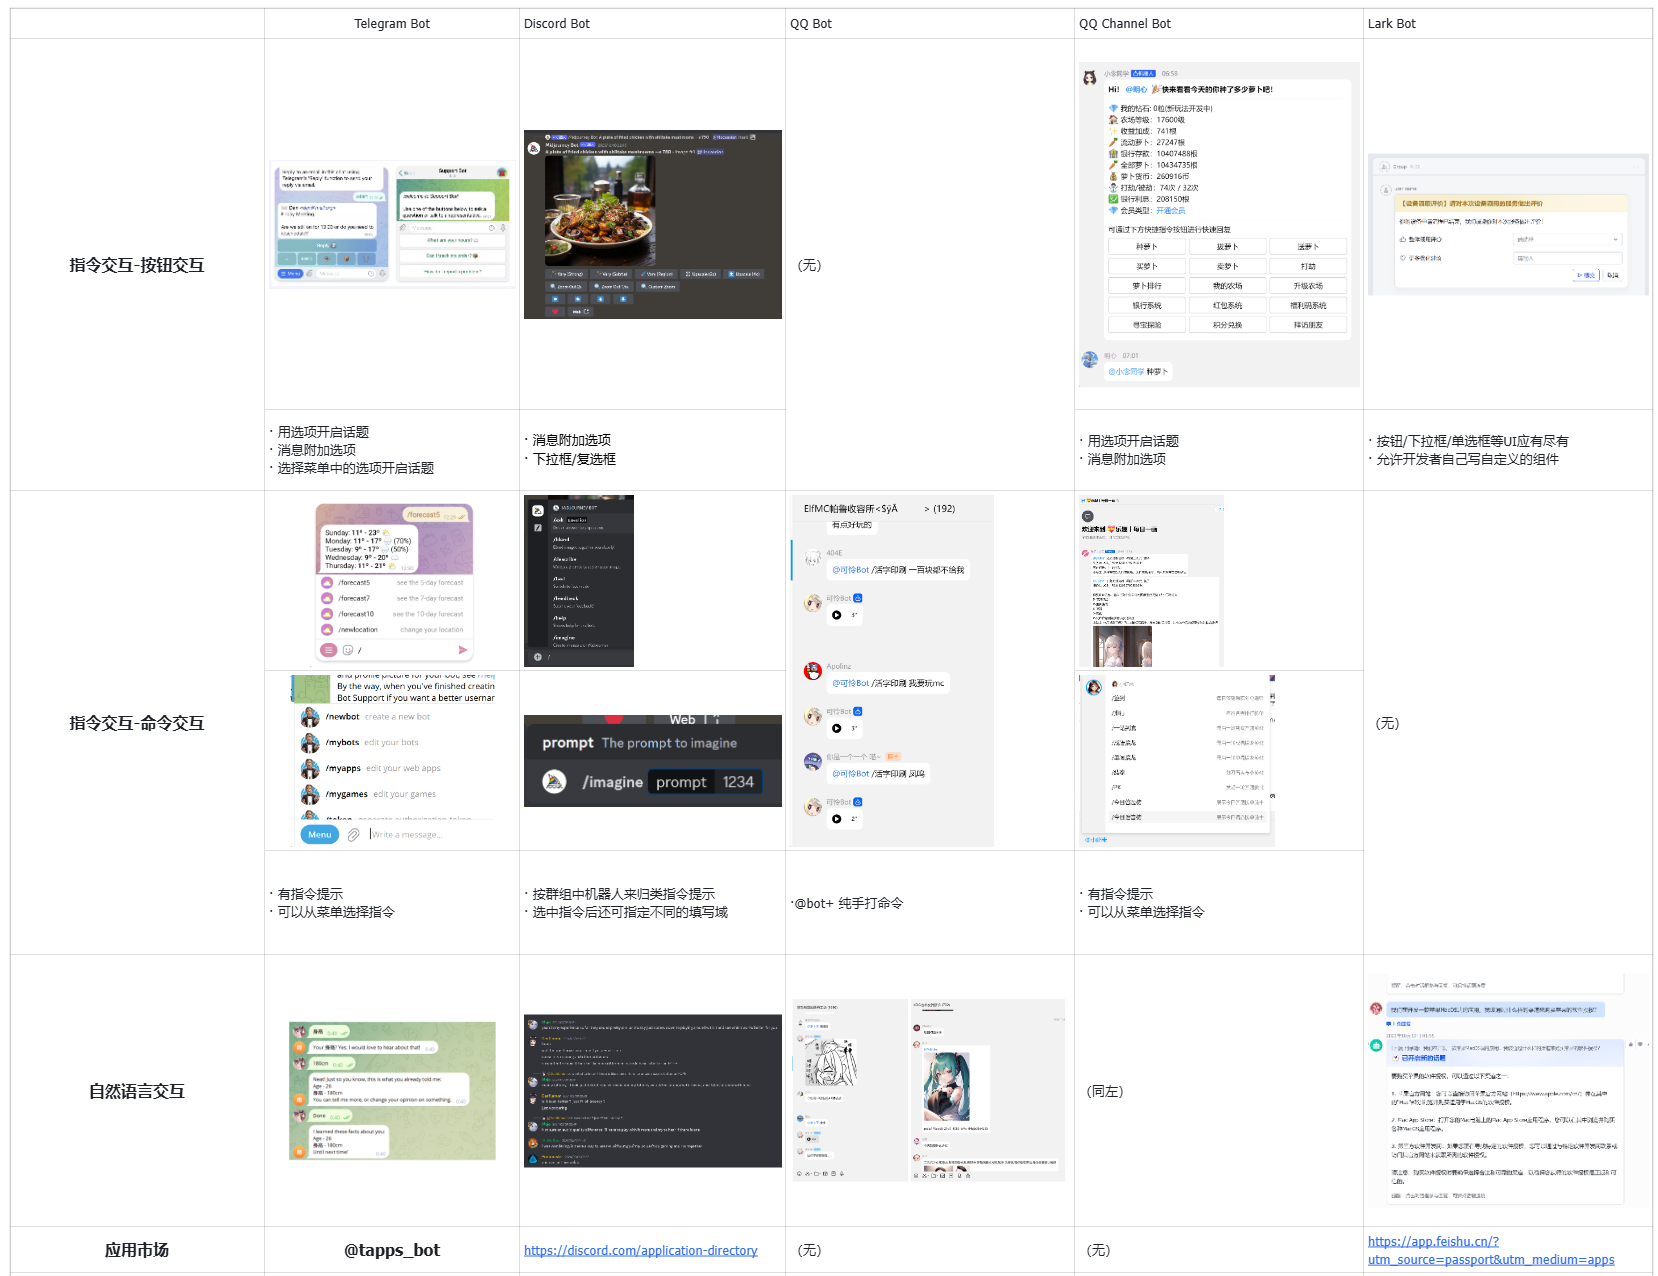Click the emoji smiley icon in forecast chat
This screenshot has width=1658, height=1276.
pyautogui.click(x=348, y=650)
